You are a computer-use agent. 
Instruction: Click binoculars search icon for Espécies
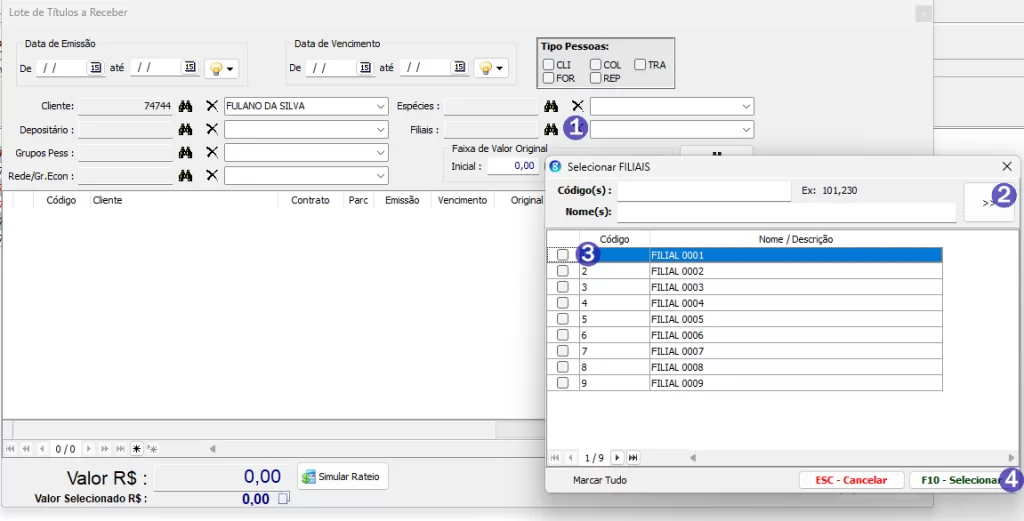[551, 106]
